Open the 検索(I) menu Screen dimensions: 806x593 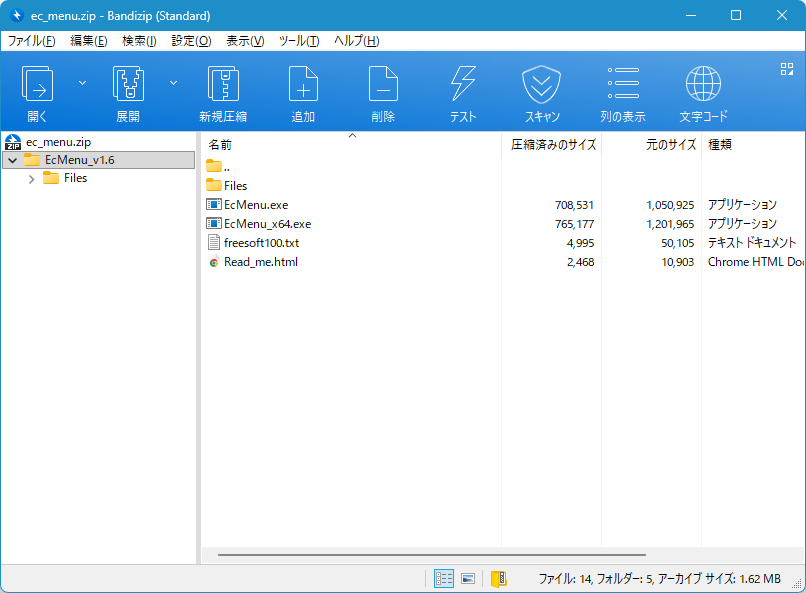[139, 41]
